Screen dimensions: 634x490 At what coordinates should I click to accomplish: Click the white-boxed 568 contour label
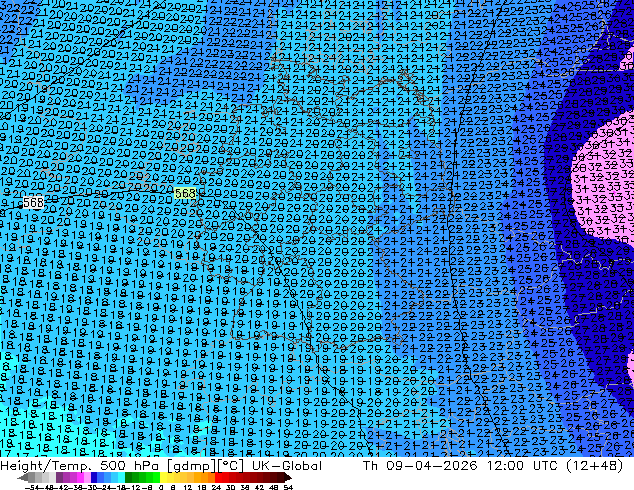click(33, 202)
